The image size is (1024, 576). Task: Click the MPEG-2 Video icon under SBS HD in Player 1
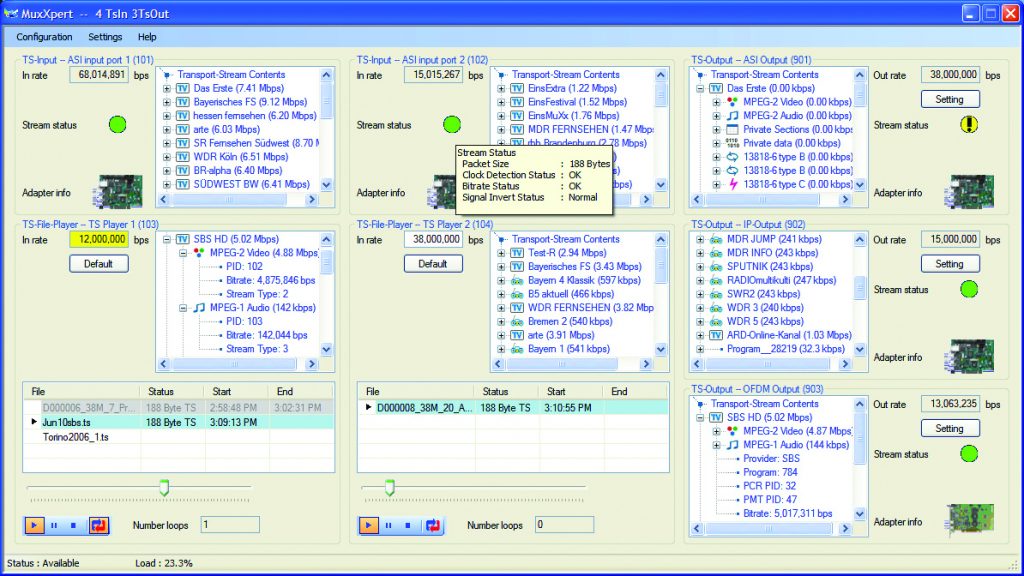199,253
